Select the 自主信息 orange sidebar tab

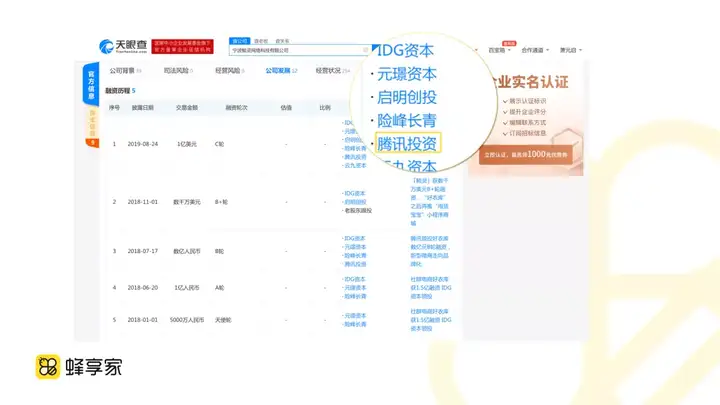(x=92, y=127)
